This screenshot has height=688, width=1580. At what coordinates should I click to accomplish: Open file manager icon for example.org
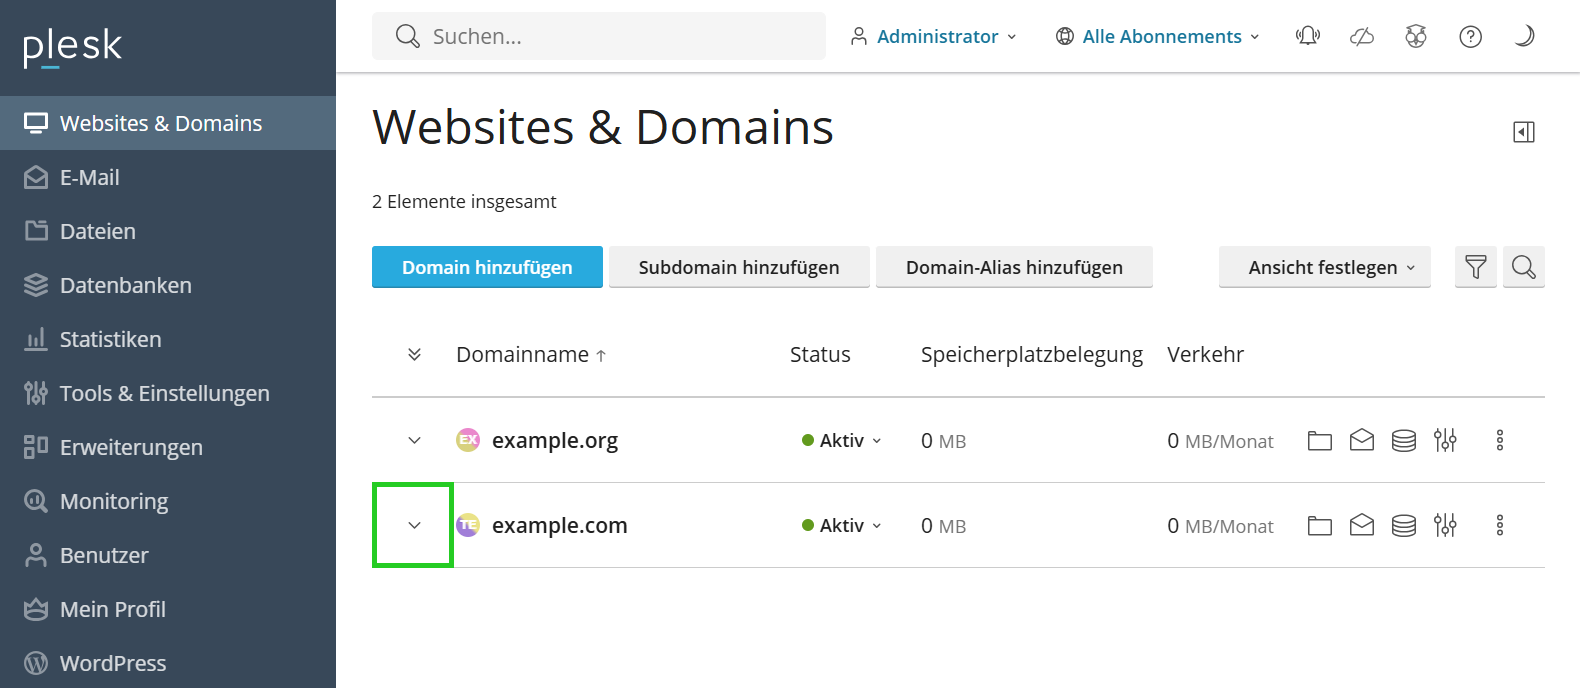click(x=1320, y=441)
